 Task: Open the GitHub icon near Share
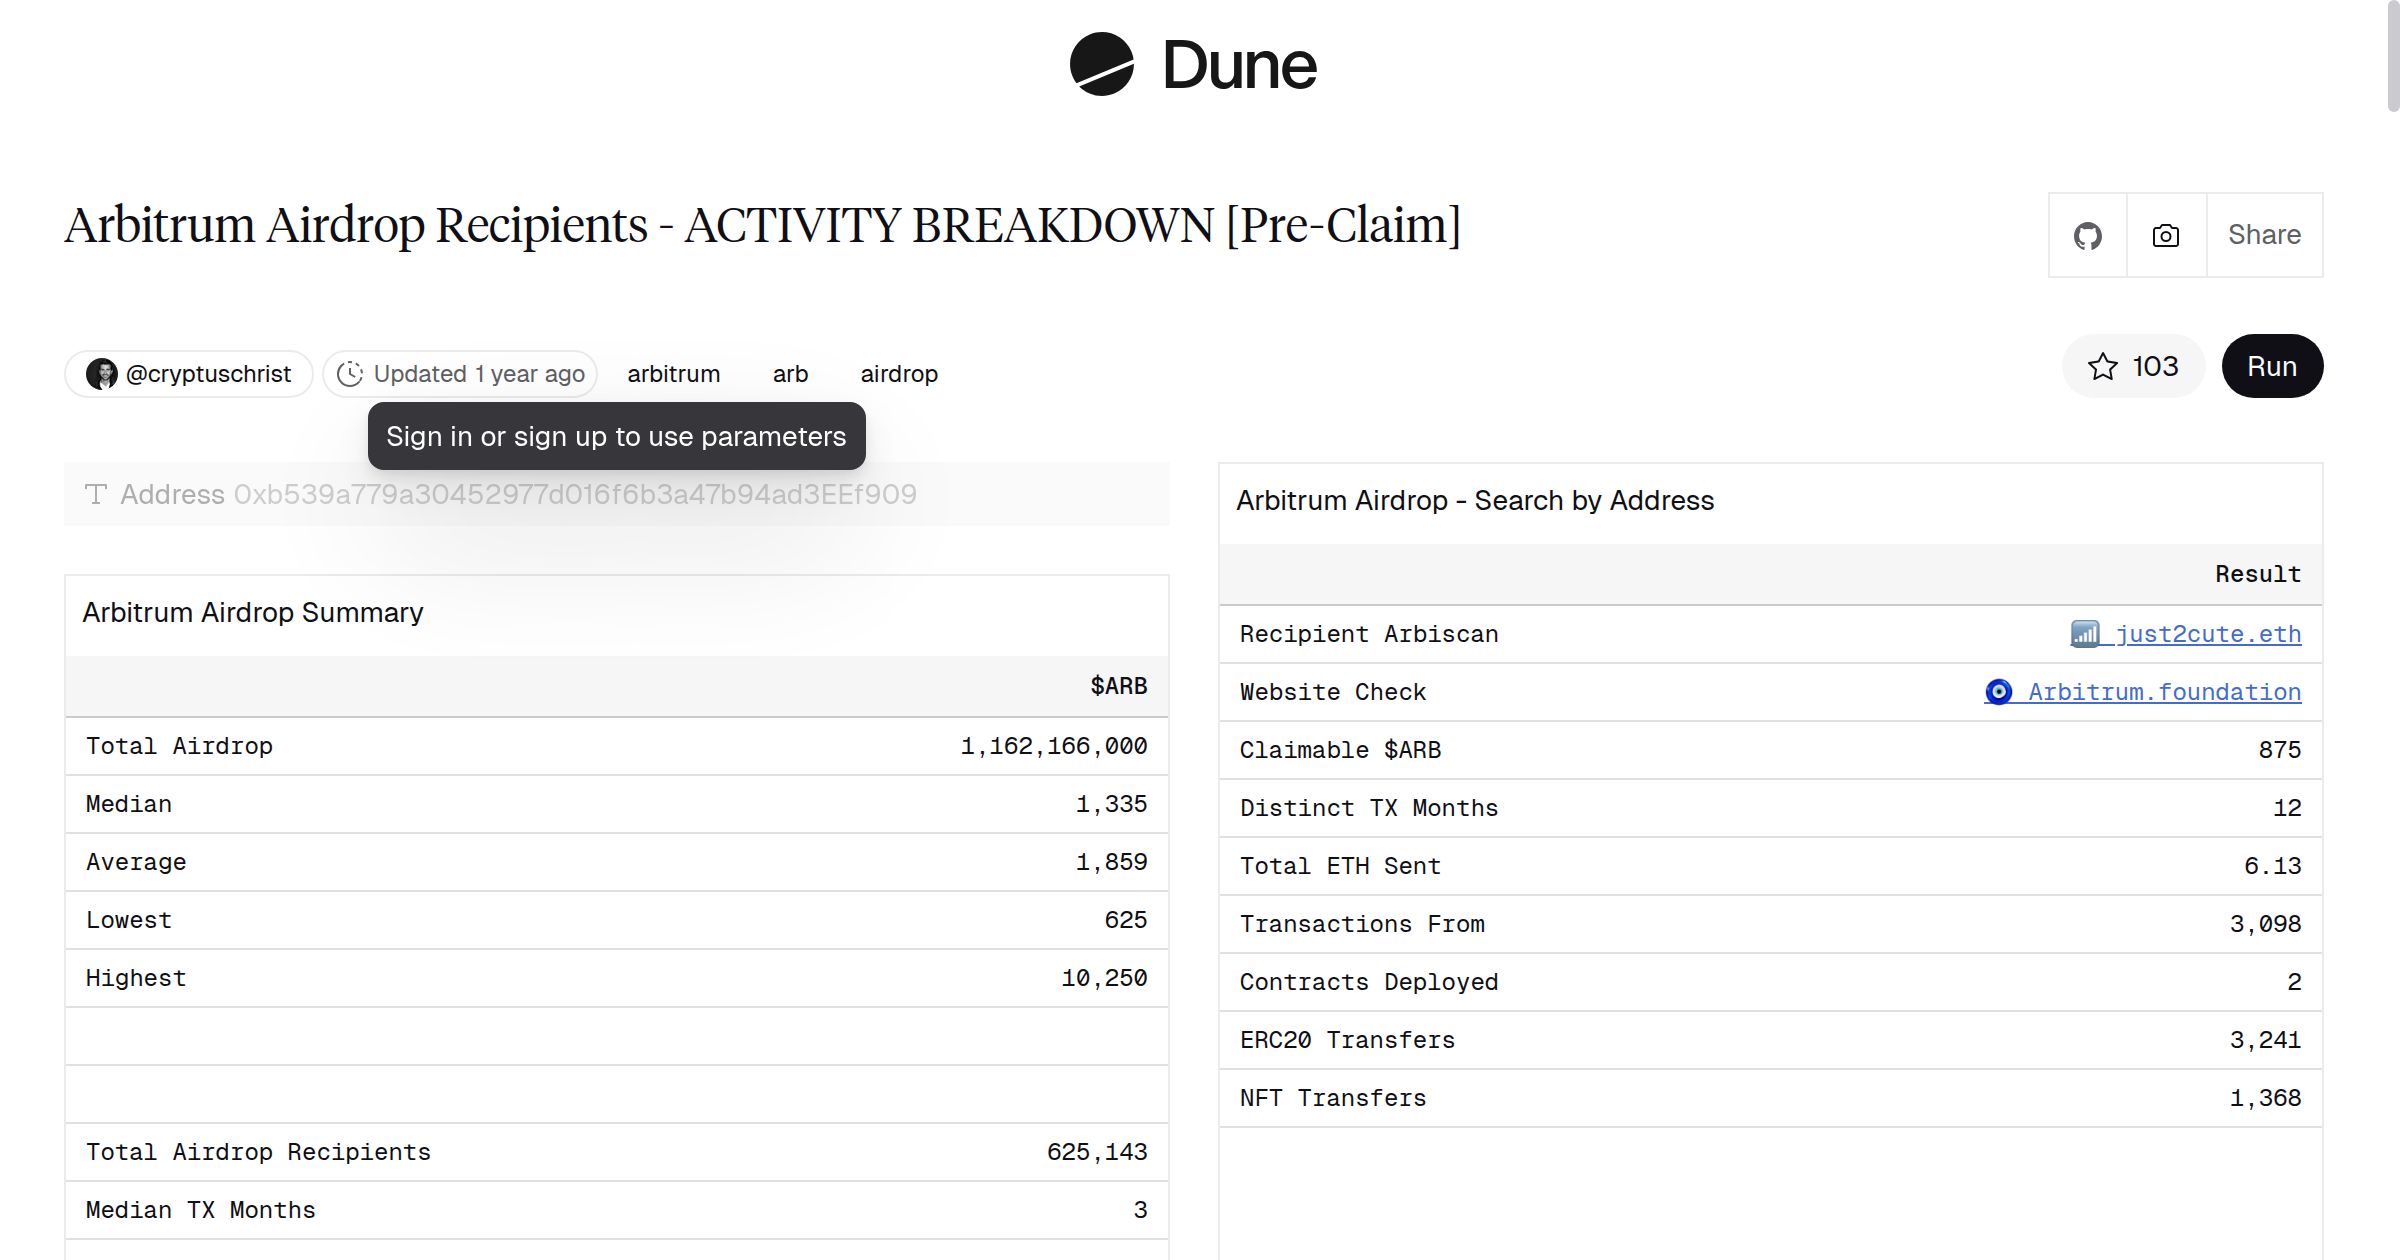point(2088,235)
